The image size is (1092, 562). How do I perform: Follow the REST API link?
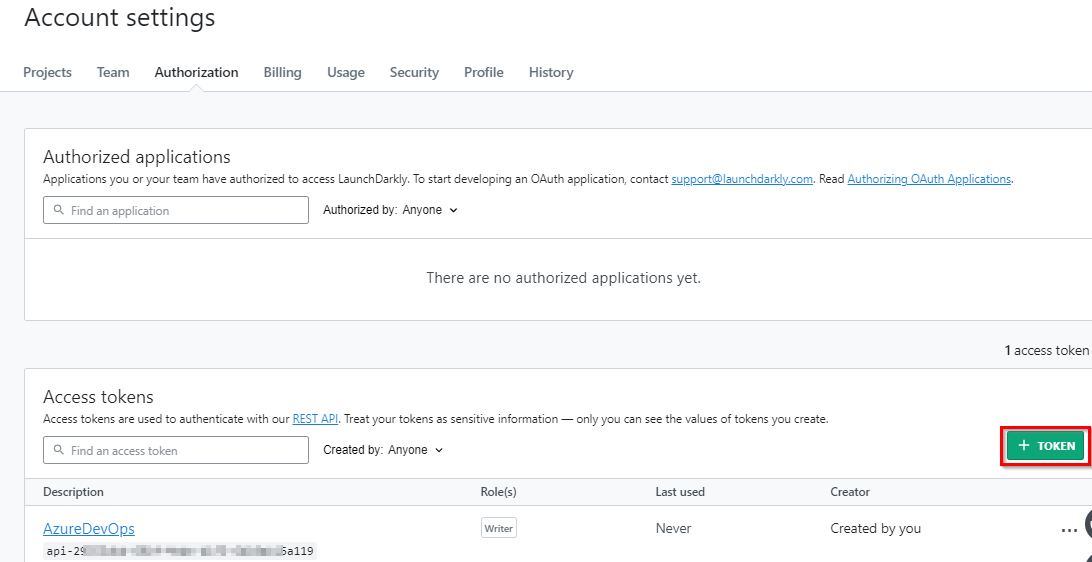[315, 419]
